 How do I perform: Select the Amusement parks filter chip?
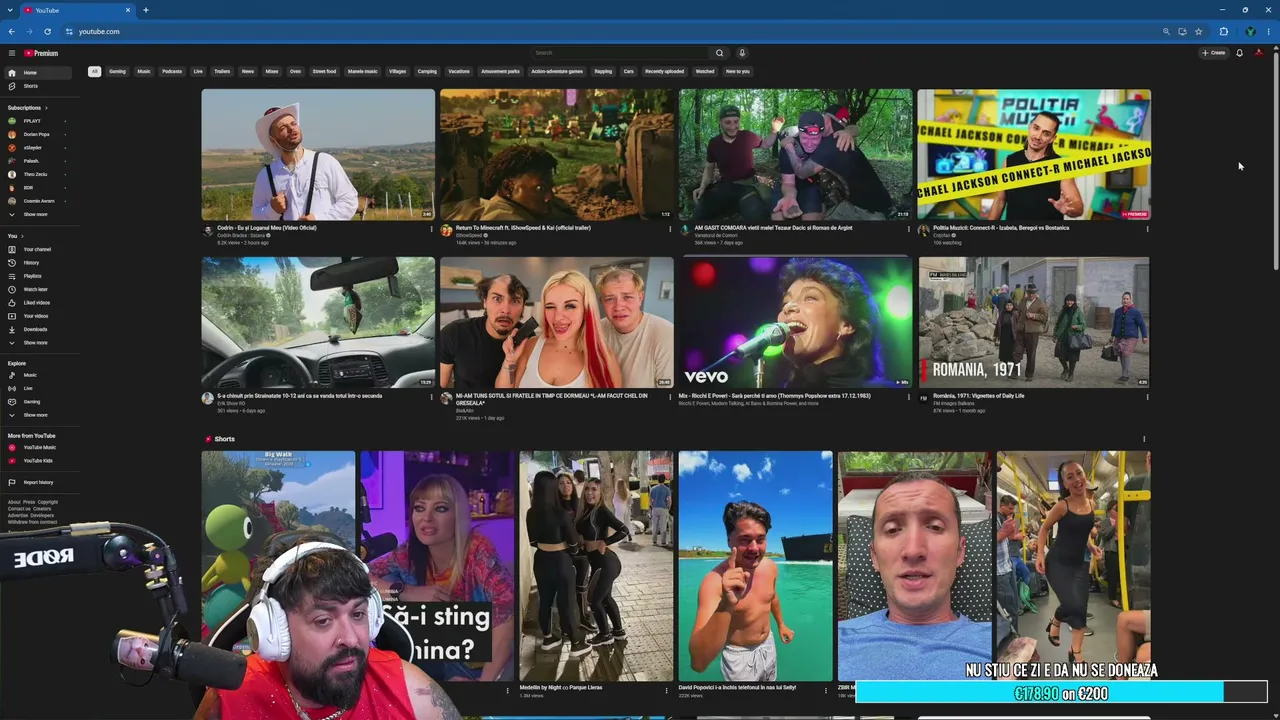[x=500, y=71]
